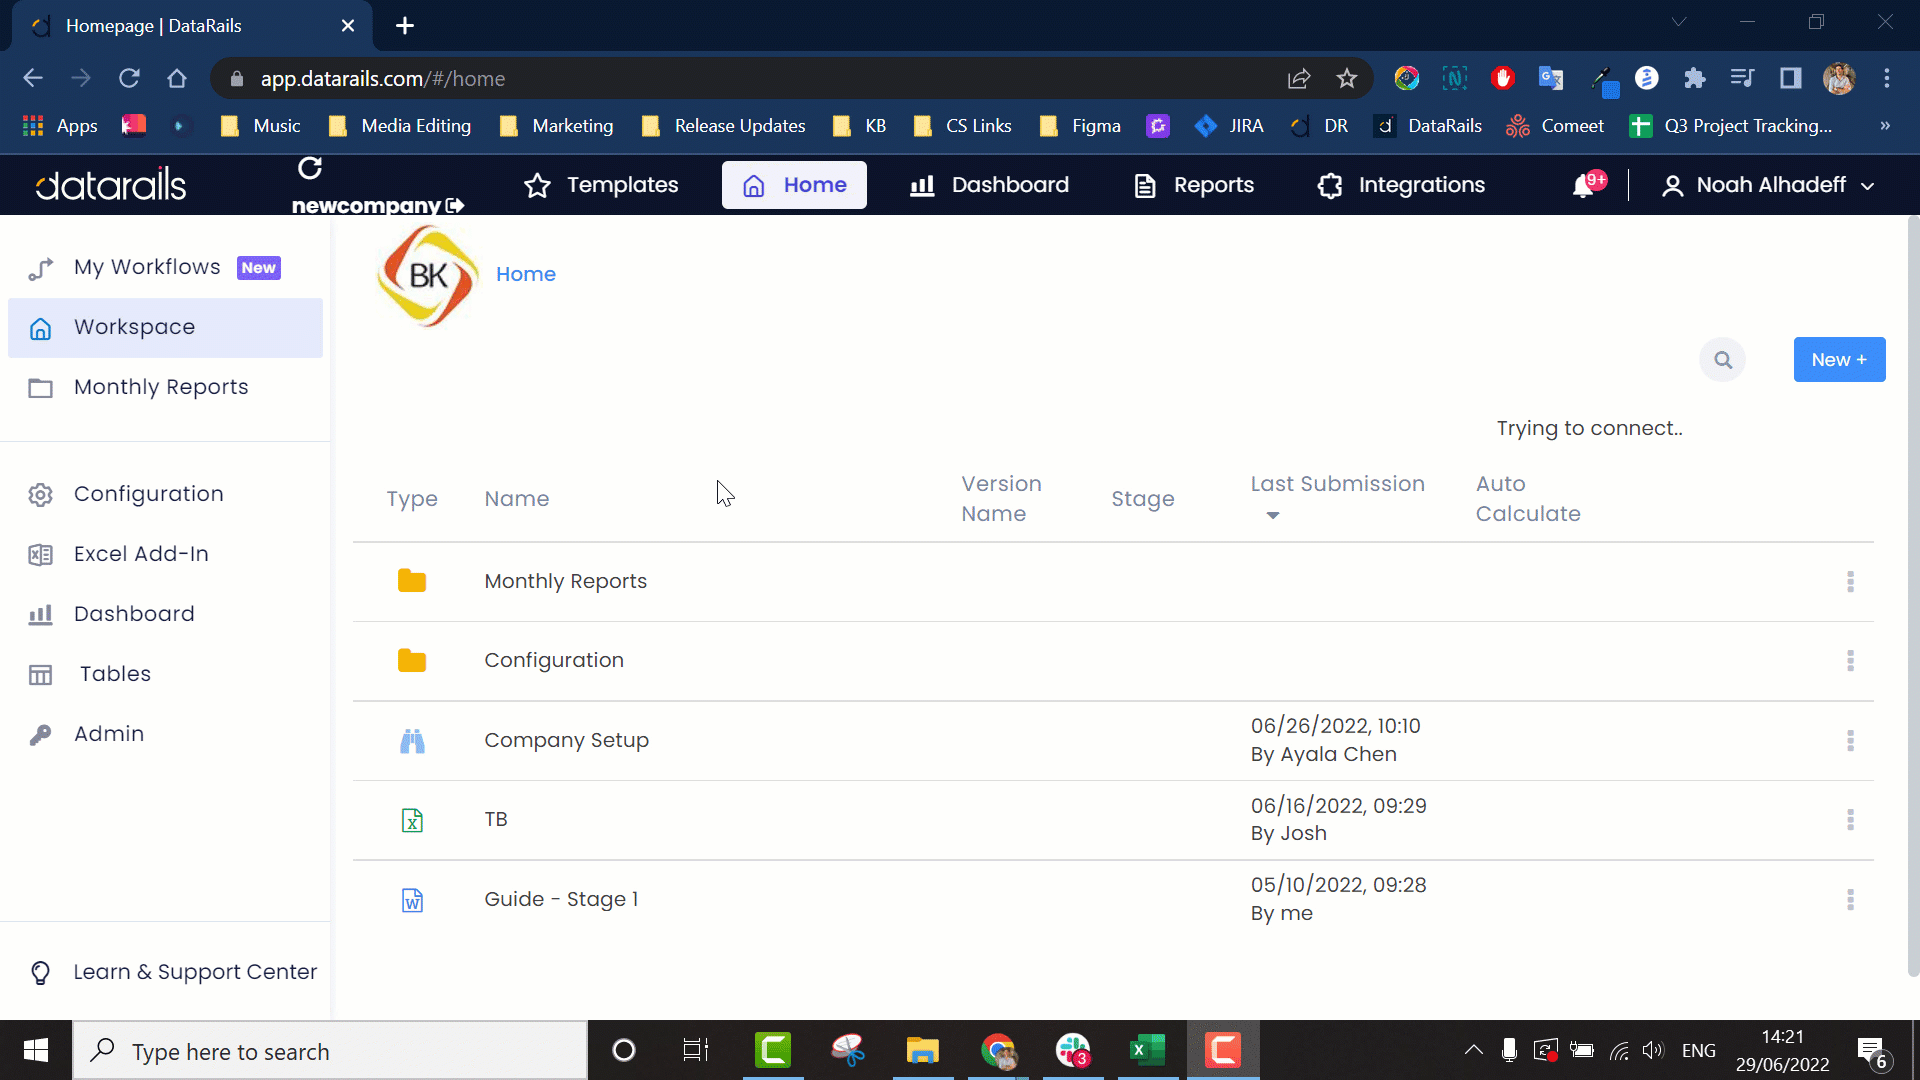Viewport: 1920px width, 1080px height.
Task: Open Chrome three-dot menu
Action: 1886,78
